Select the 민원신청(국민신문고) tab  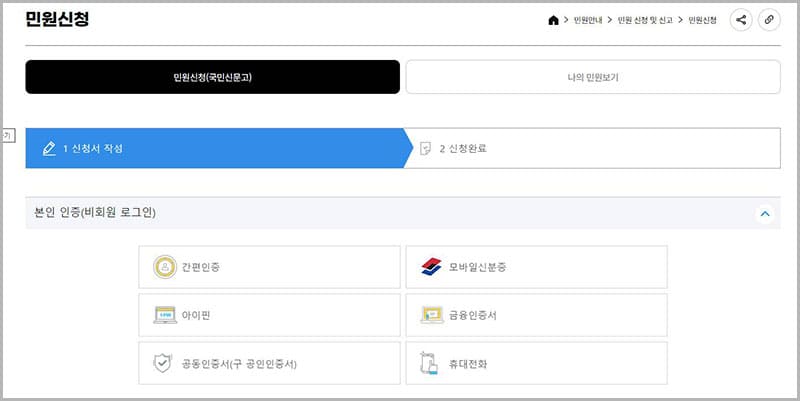212,77
